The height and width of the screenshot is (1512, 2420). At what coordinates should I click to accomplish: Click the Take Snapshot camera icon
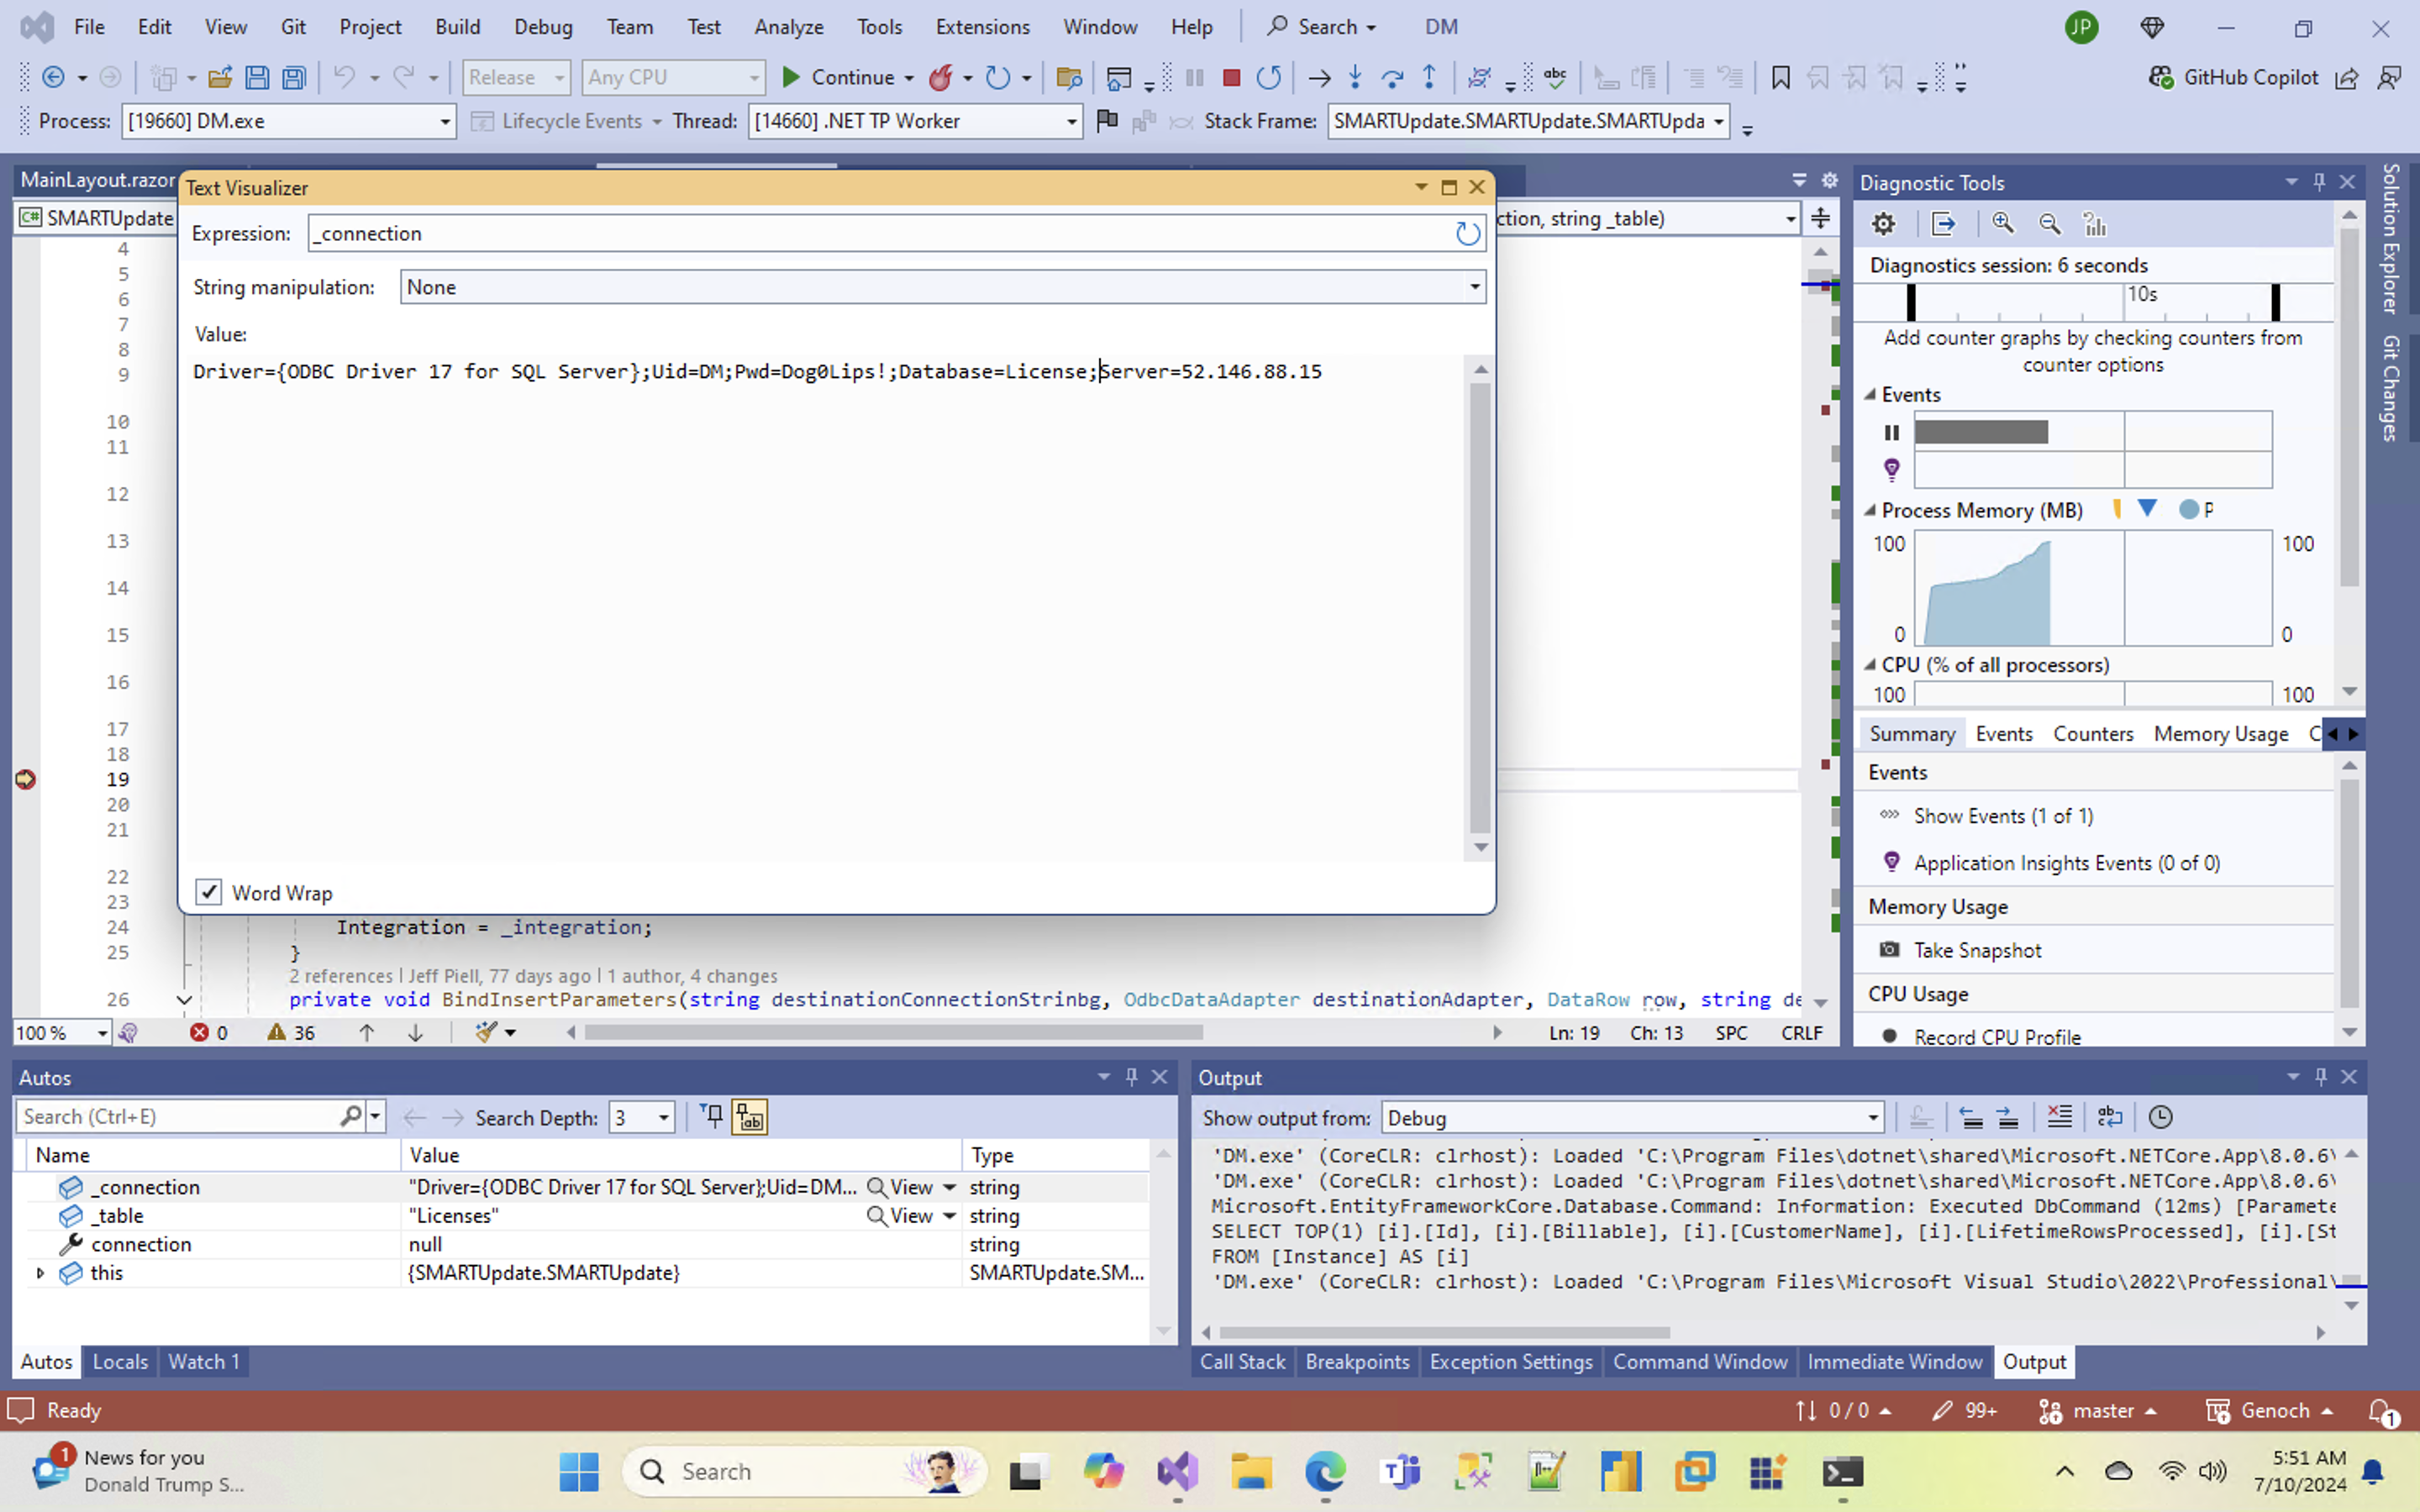pos(1890,949)
